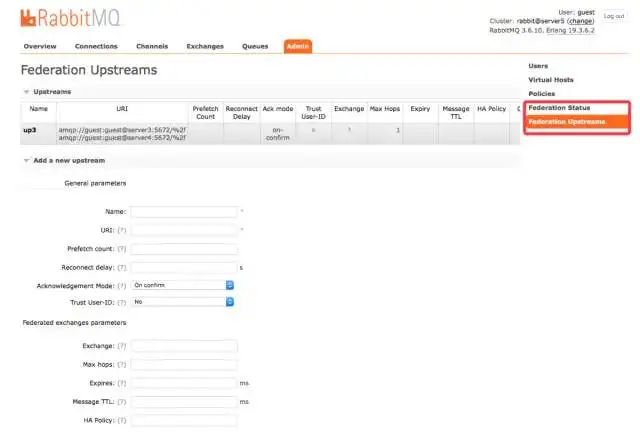Open the up3 upstream entry
The image size is (640, 437).
tap(30, 130)
